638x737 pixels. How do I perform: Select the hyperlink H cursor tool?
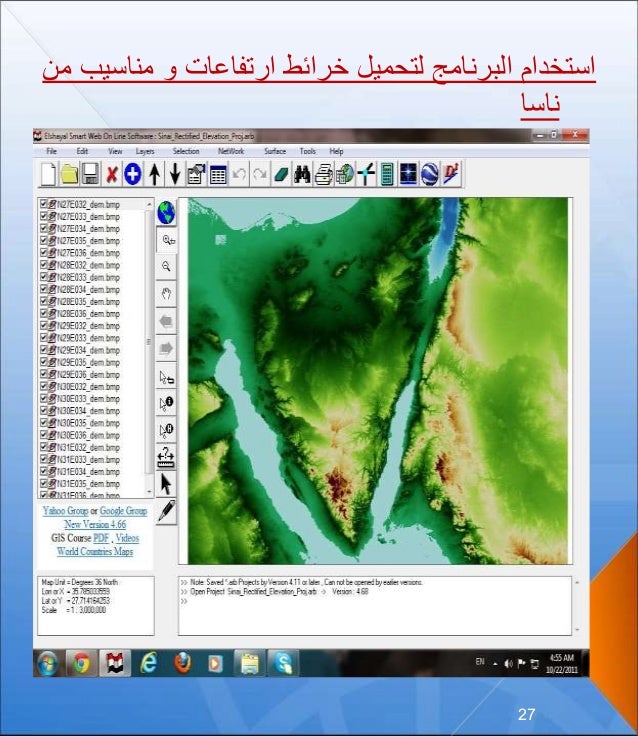[166, 430]
